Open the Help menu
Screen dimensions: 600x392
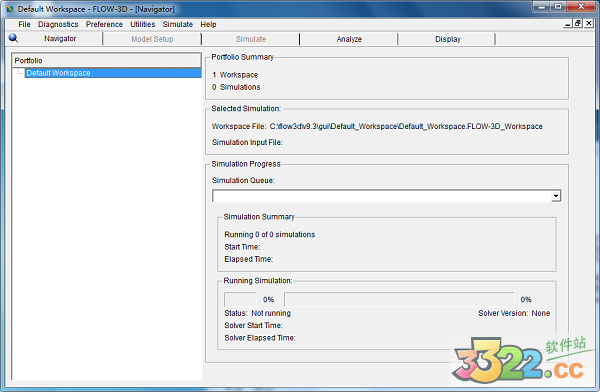click(x=208, y=24)
